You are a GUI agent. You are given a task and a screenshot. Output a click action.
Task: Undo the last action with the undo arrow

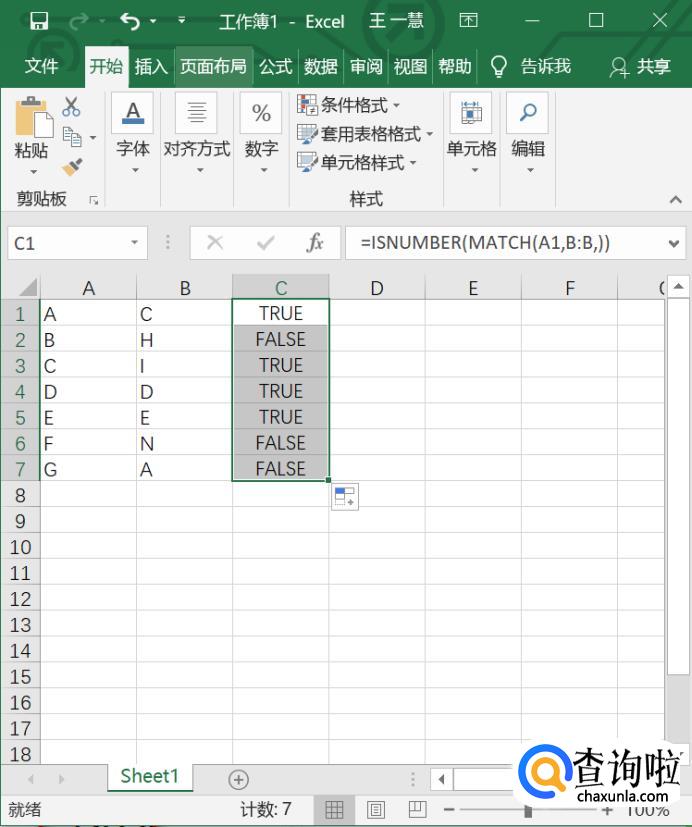click(130, 21)
